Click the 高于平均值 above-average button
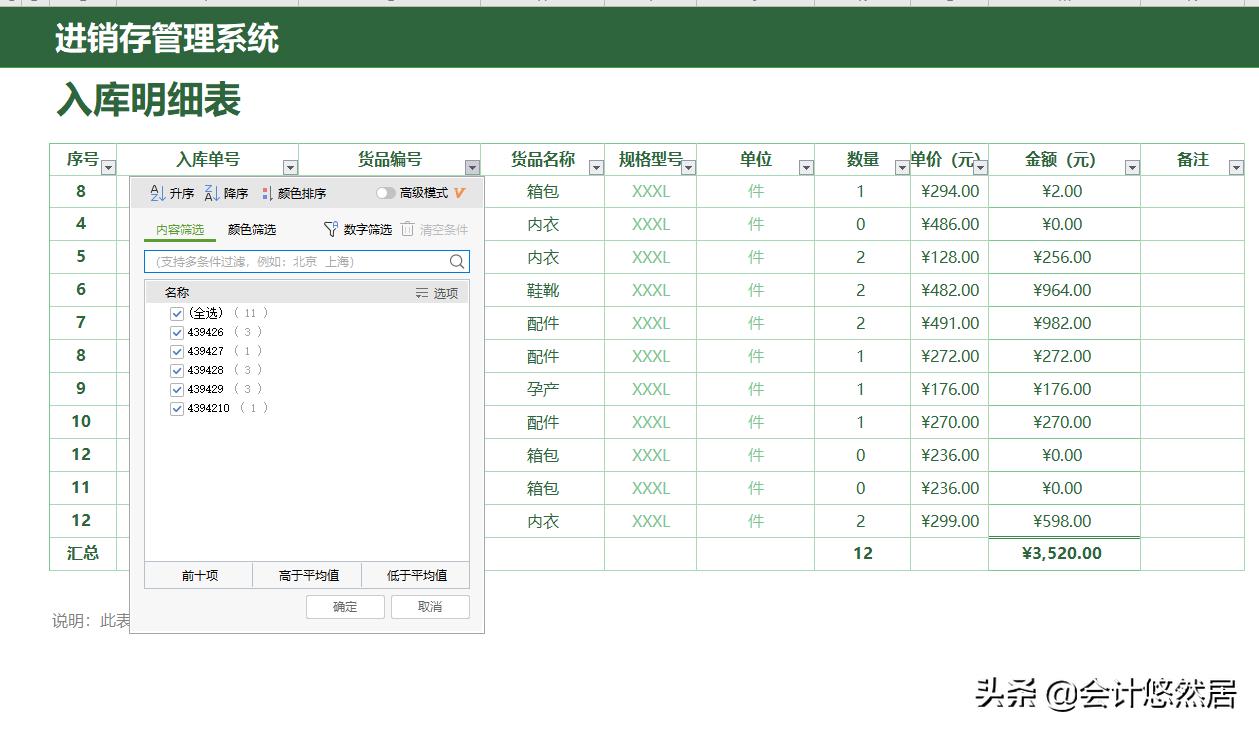 [x=310, y=574]
